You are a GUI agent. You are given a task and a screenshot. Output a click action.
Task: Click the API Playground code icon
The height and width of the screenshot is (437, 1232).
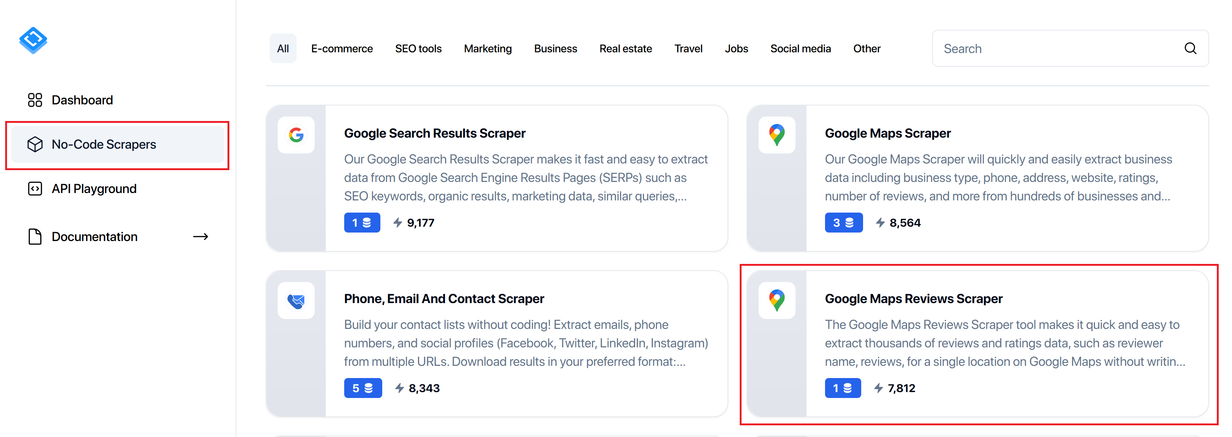(35, 188)
